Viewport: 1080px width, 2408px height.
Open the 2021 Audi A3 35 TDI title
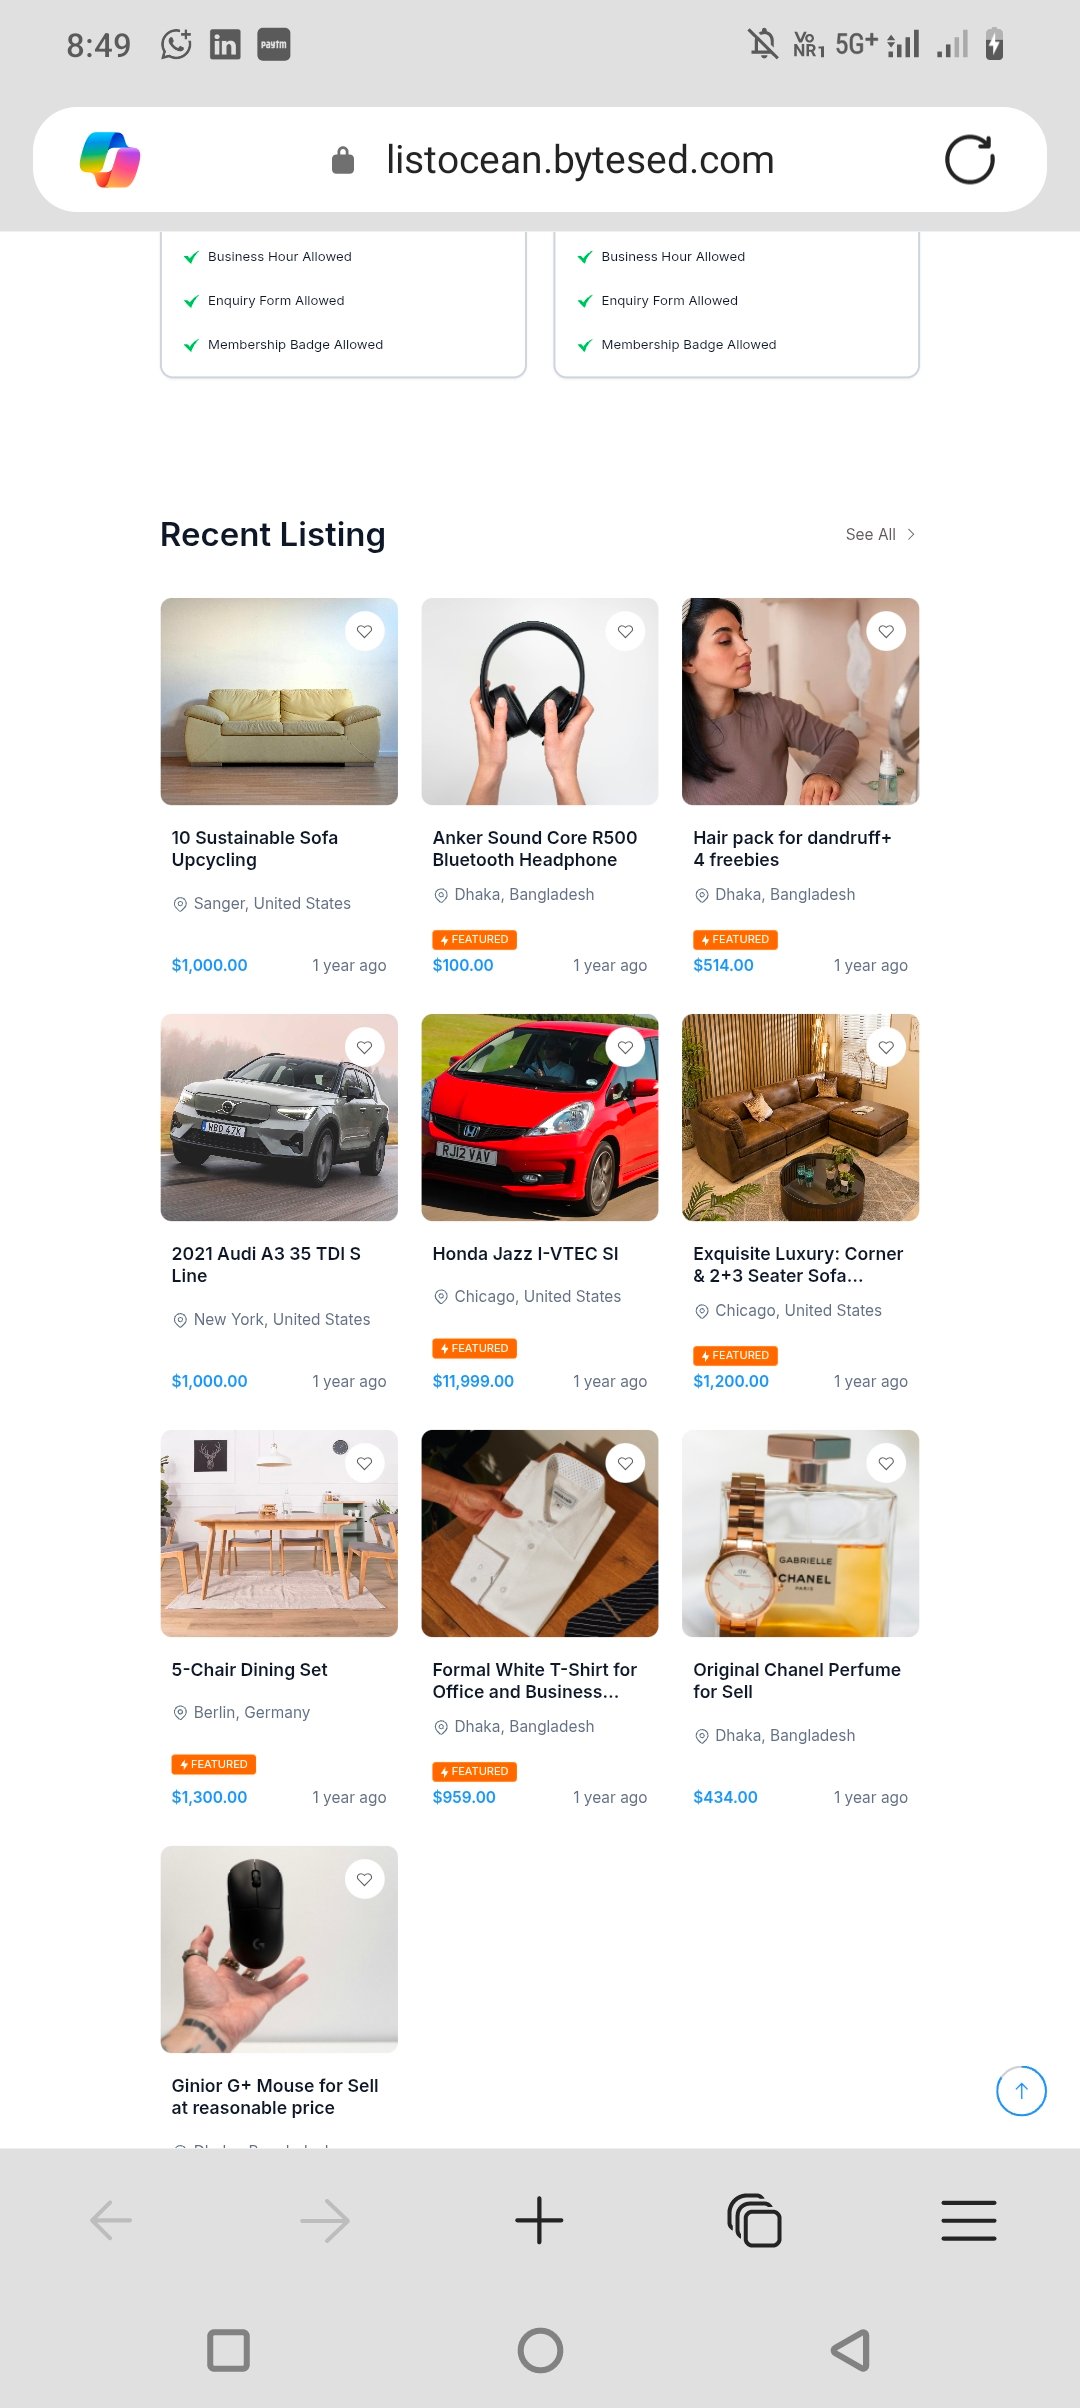266,1264
